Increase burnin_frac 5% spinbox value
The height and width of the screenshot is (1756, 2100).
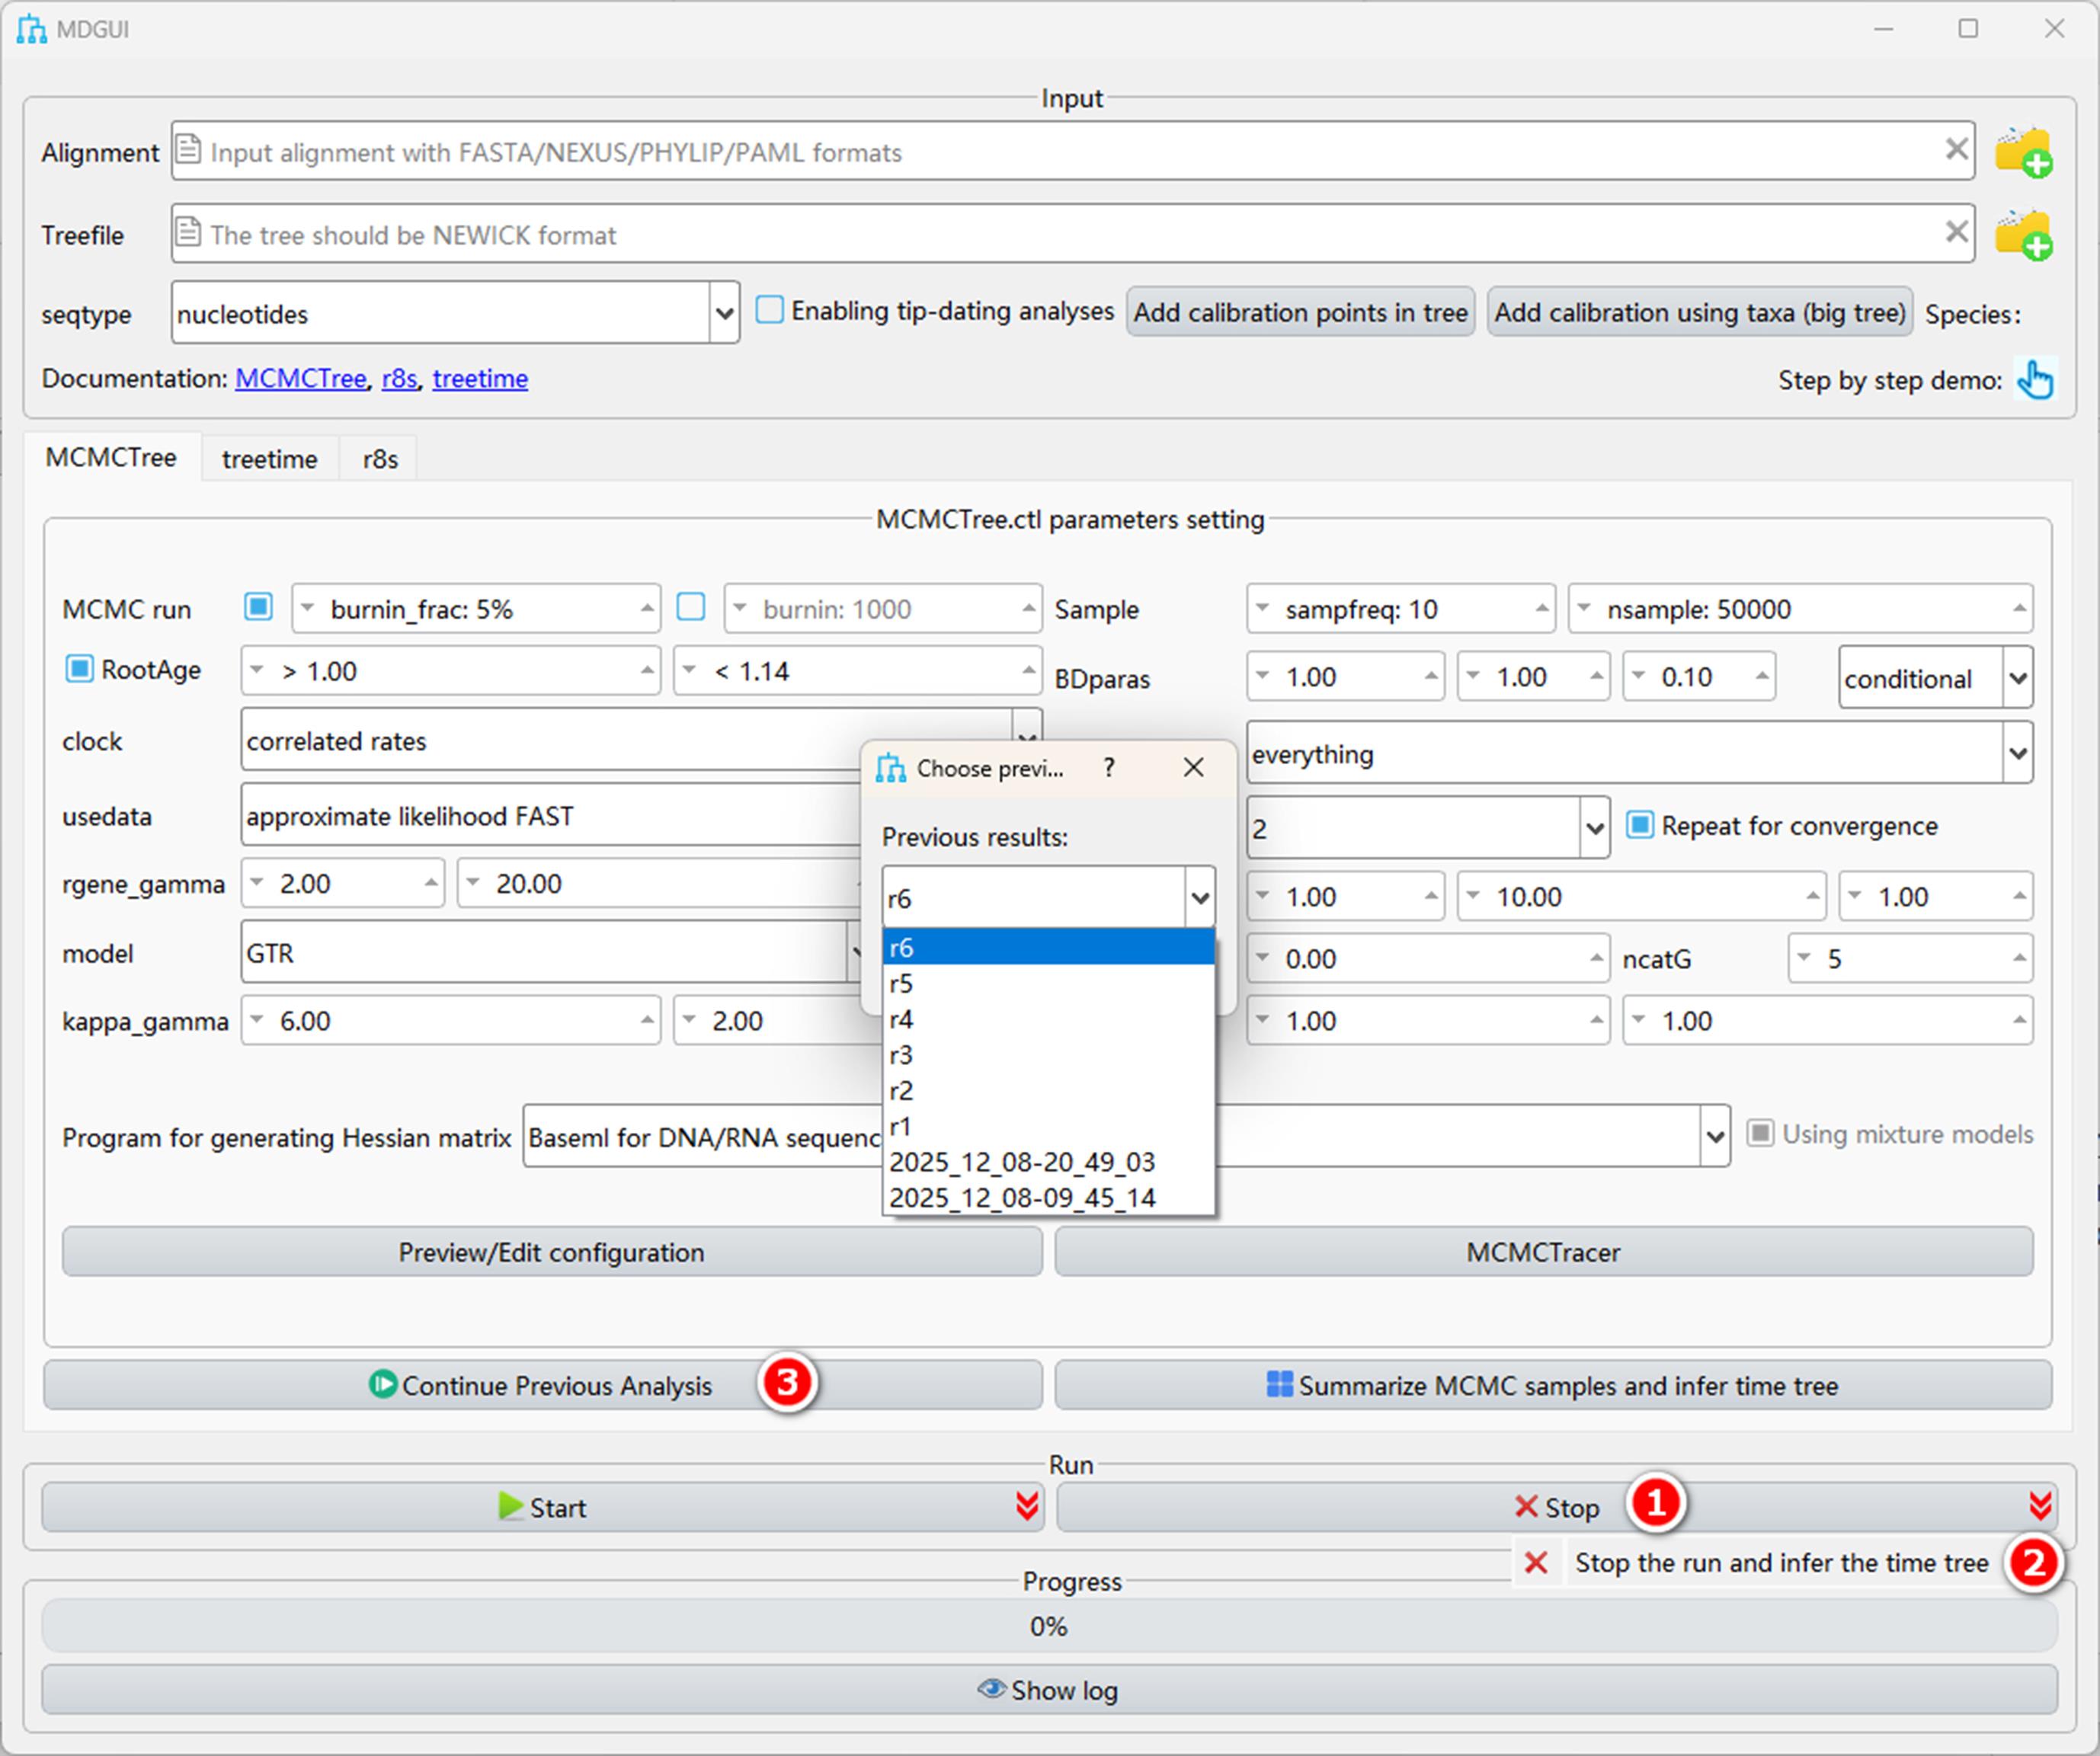click(647, 608)
